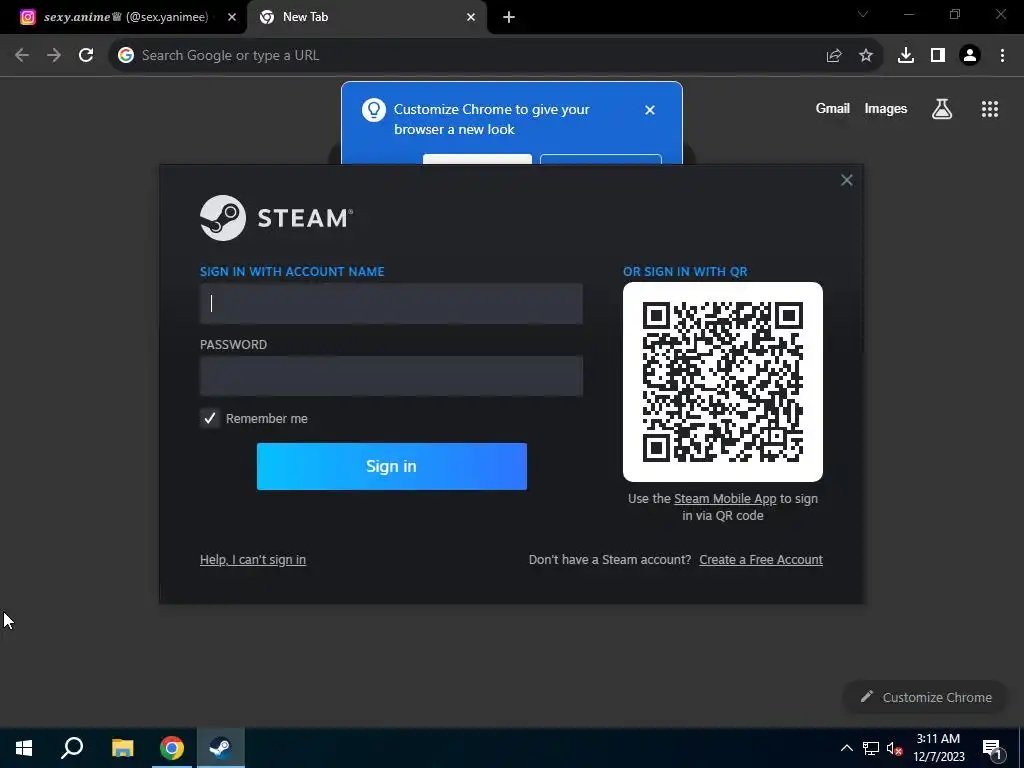Switch to the Instagram sexy.anime tab
Viewport: 1024px width, 768px height.
pyautogui.click(x=124, y=17)
